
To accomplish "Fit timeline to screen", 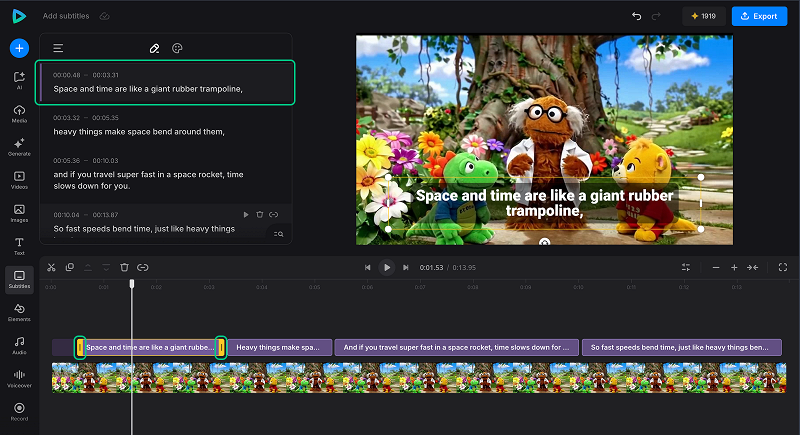I will point(753,267).
